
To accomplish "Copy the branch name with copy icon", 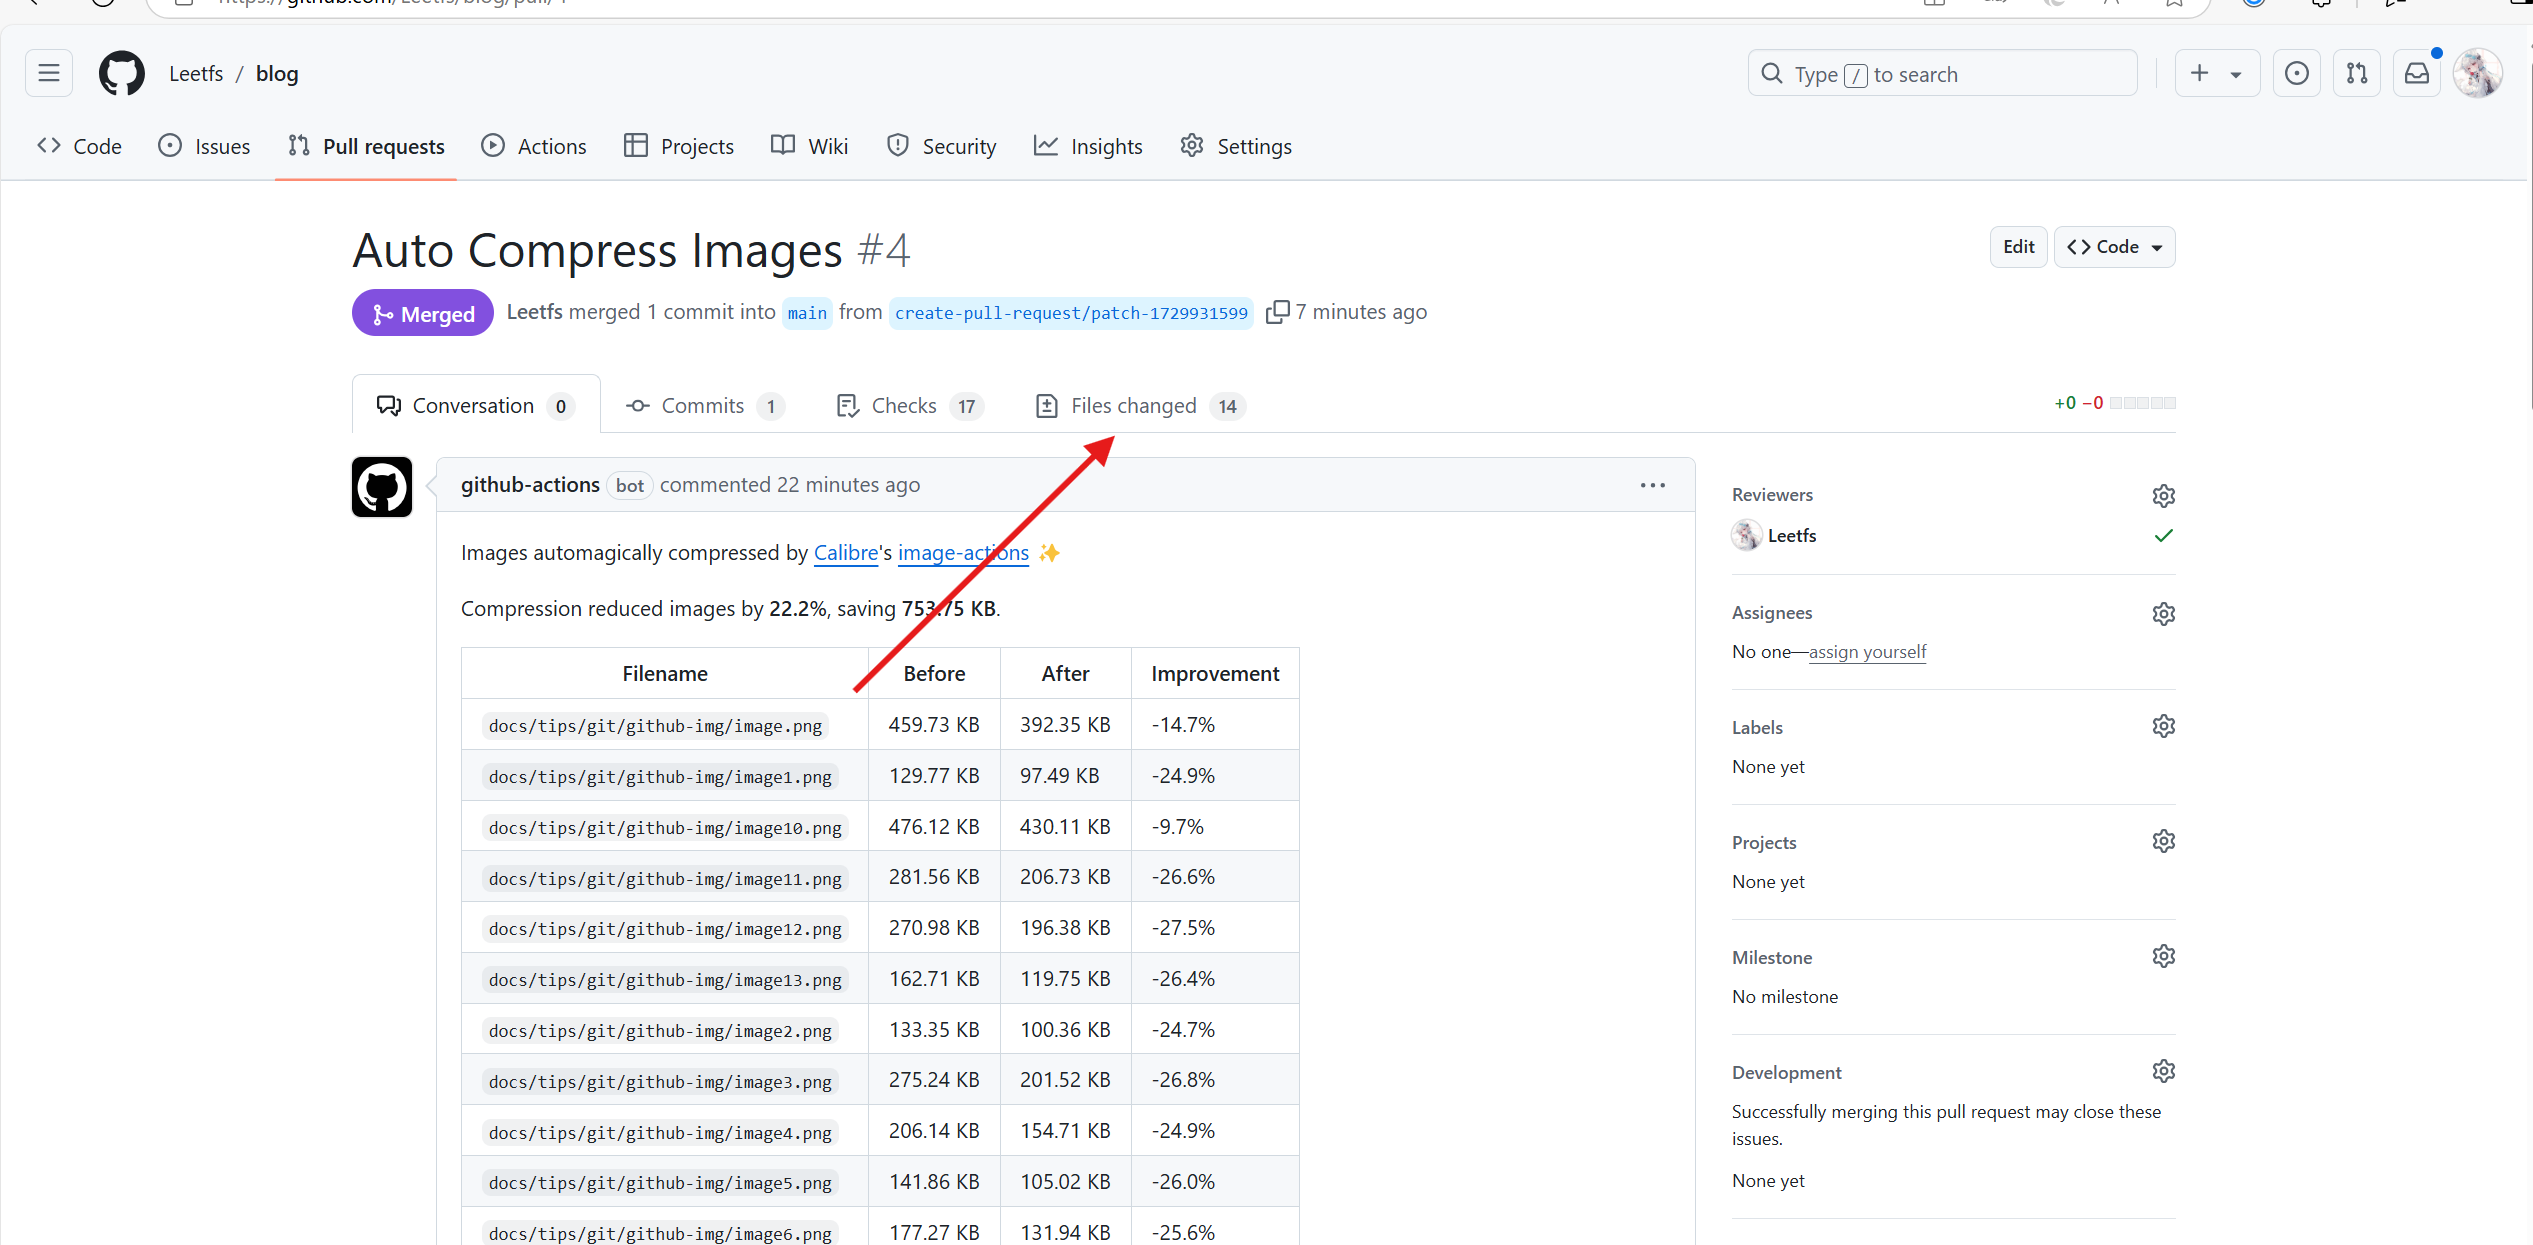I will [1276, 312].
